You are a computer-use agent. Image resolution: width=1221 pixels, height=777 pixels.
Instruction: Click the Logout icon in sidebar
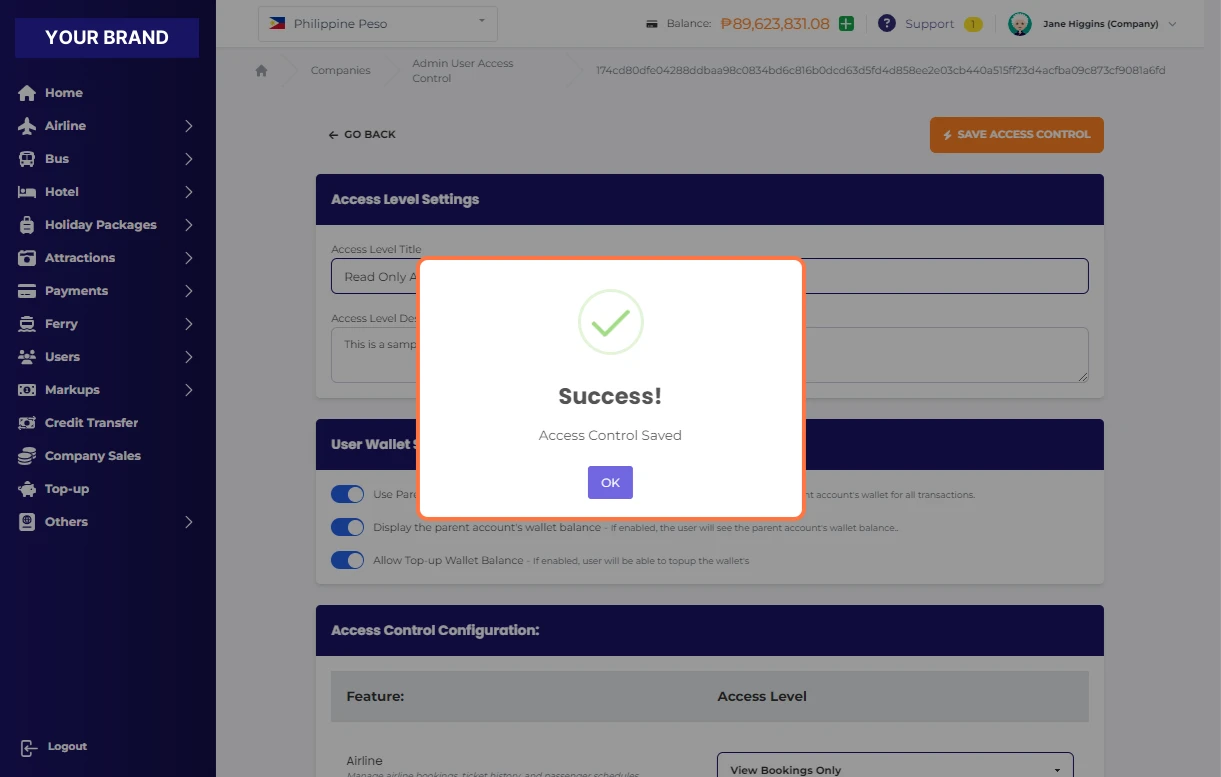point(28,747)
